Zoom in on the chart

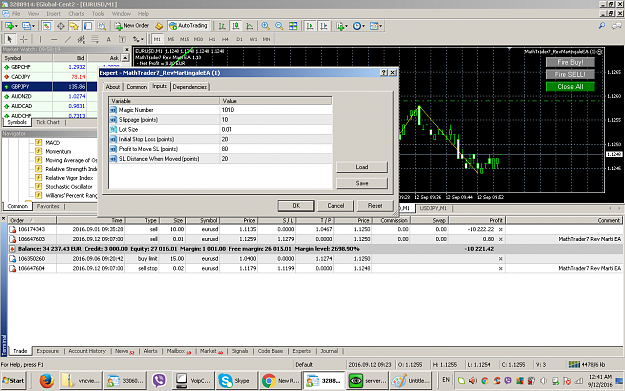265,26
